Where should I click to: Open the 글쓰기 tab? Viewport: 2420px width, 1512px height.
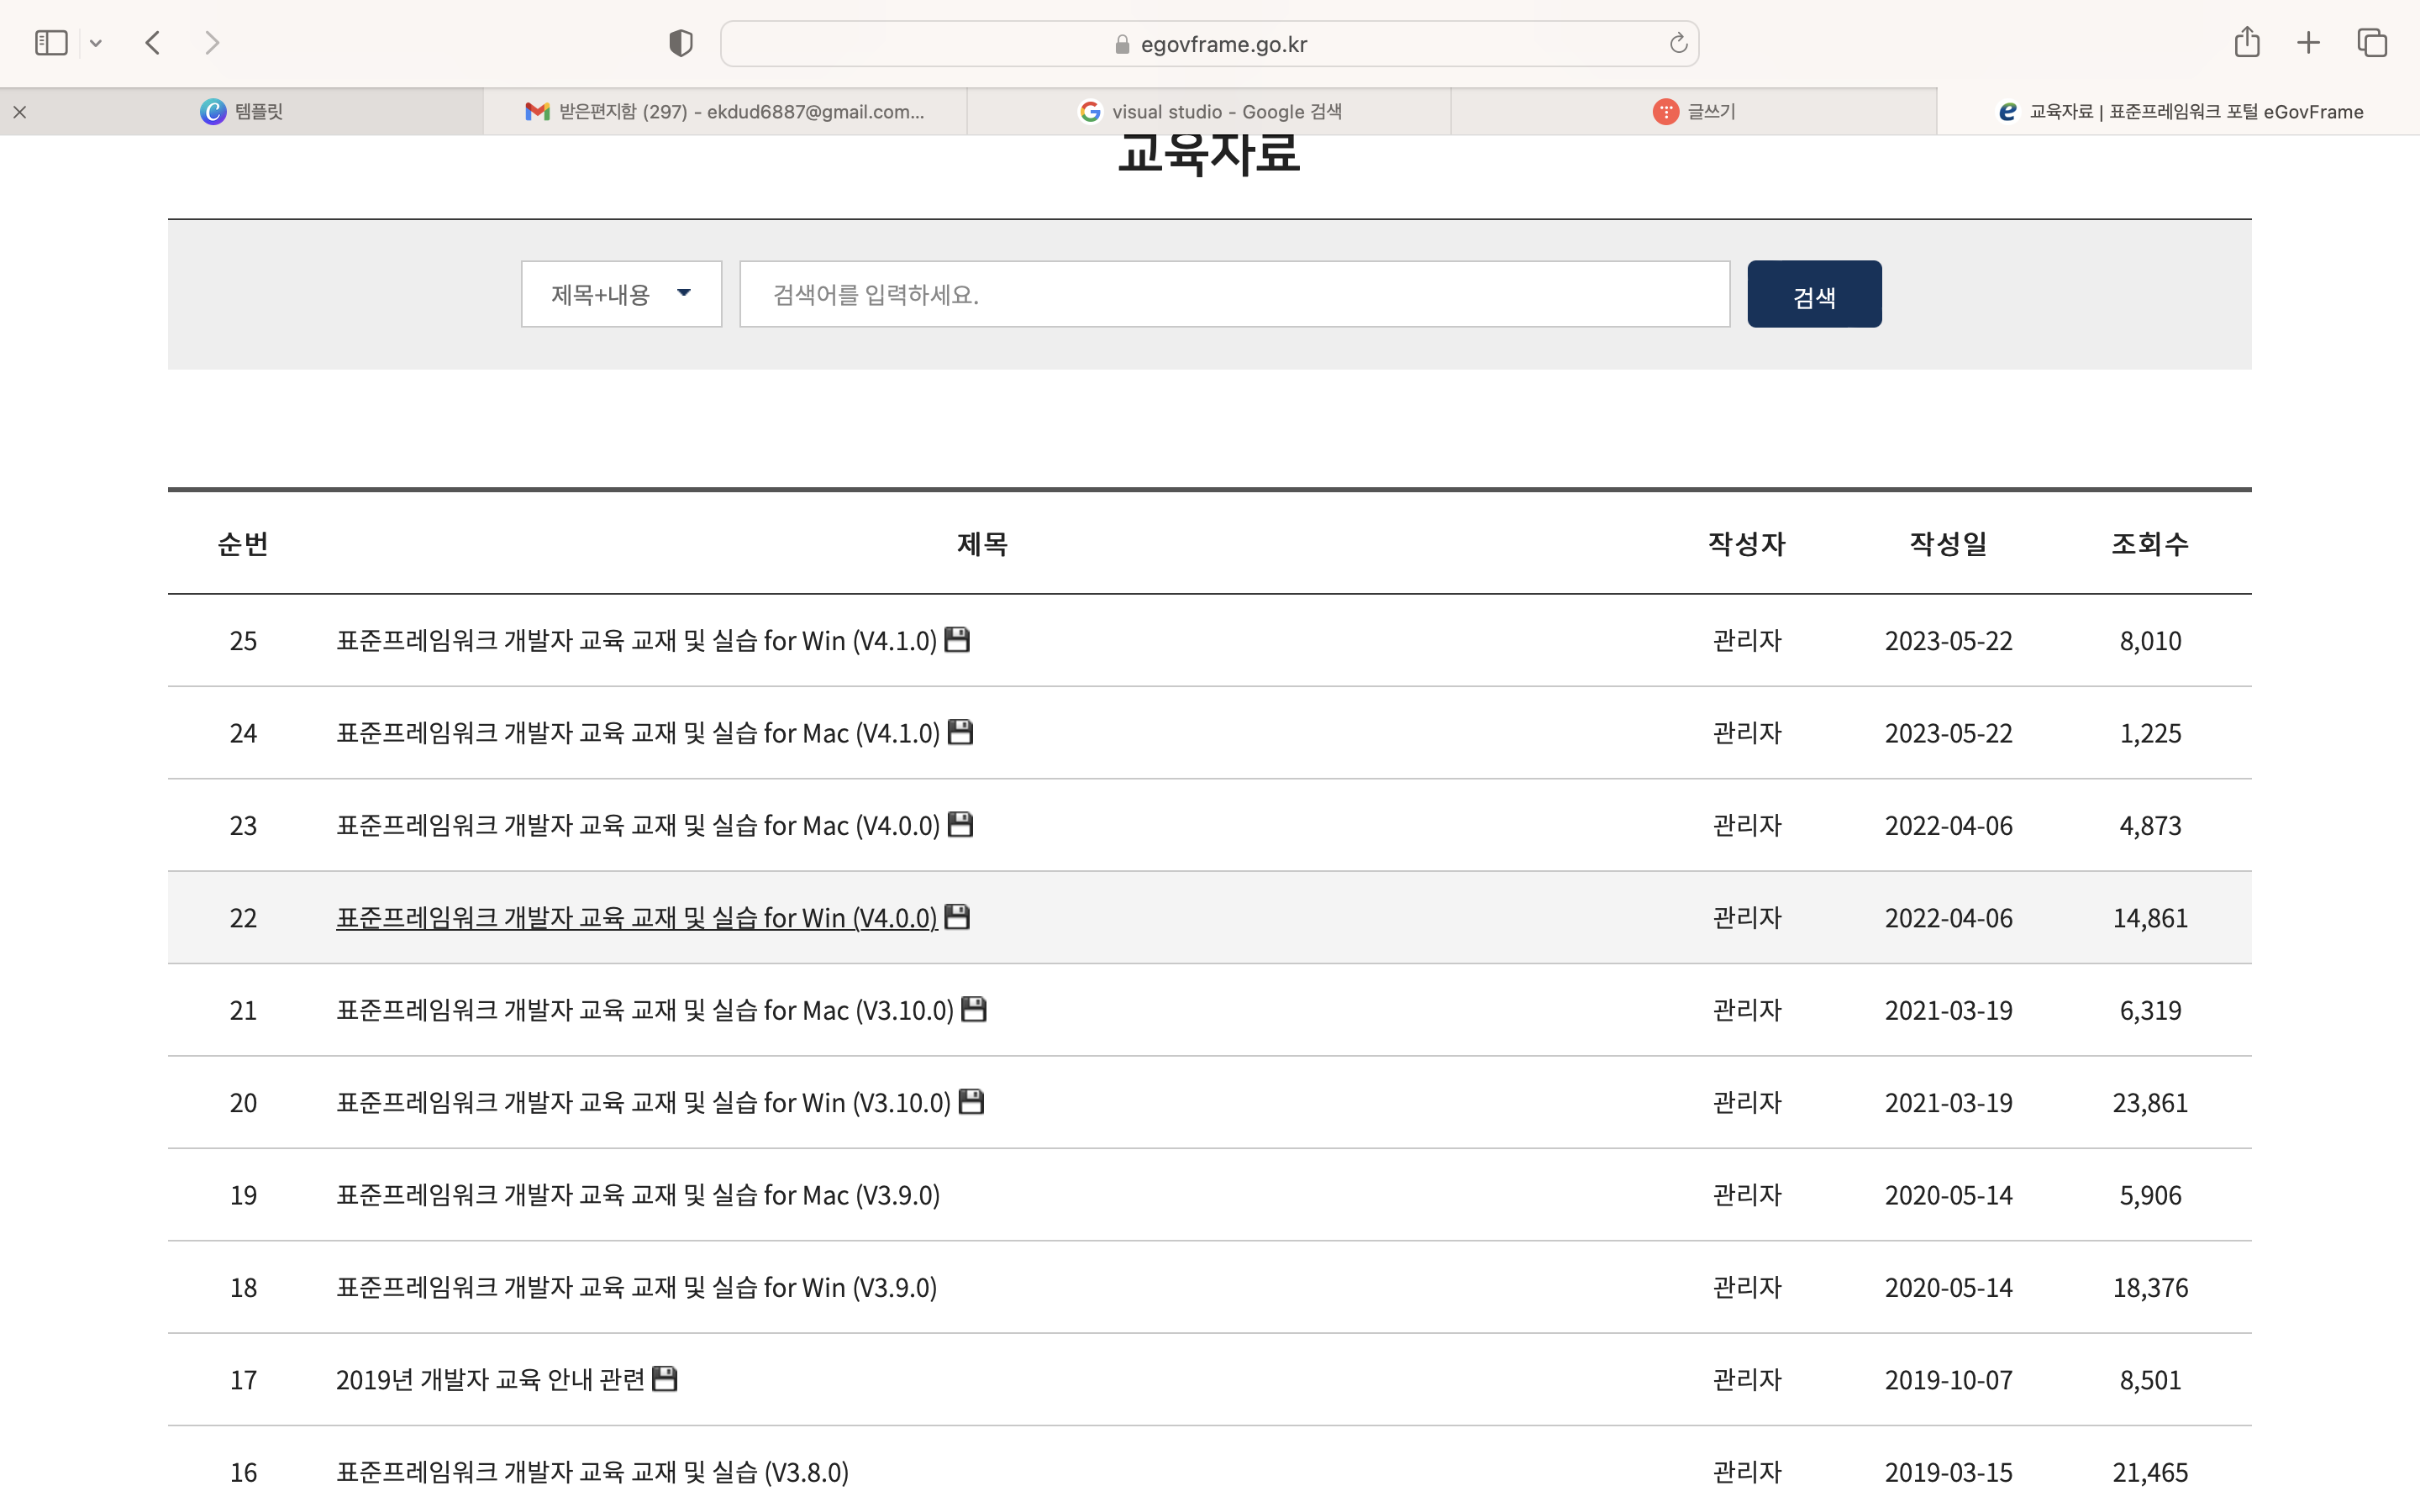coord(1694,112)
